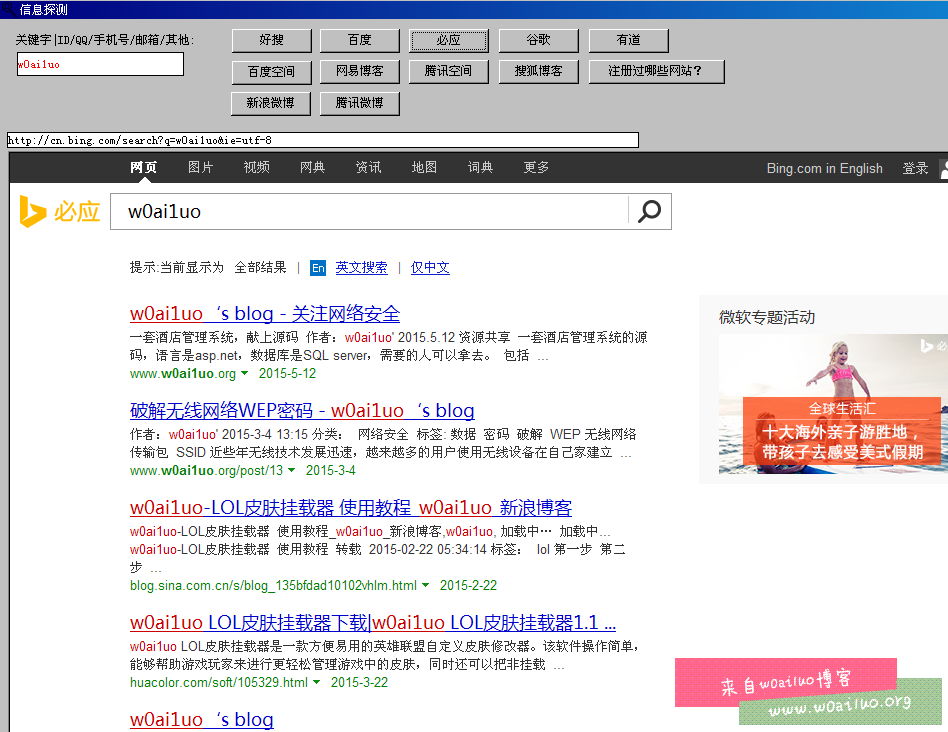Click the Bing search magnifier icon
This screenshot has height=732, width=948.
pyautogui.click(x=649, y=211)
